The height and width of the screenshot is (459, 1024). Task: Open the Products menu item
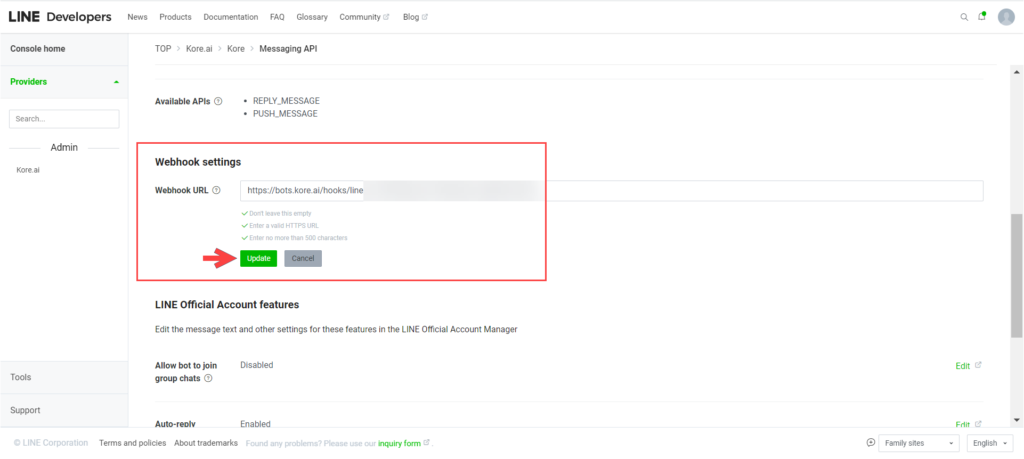(x=175, y=17)
